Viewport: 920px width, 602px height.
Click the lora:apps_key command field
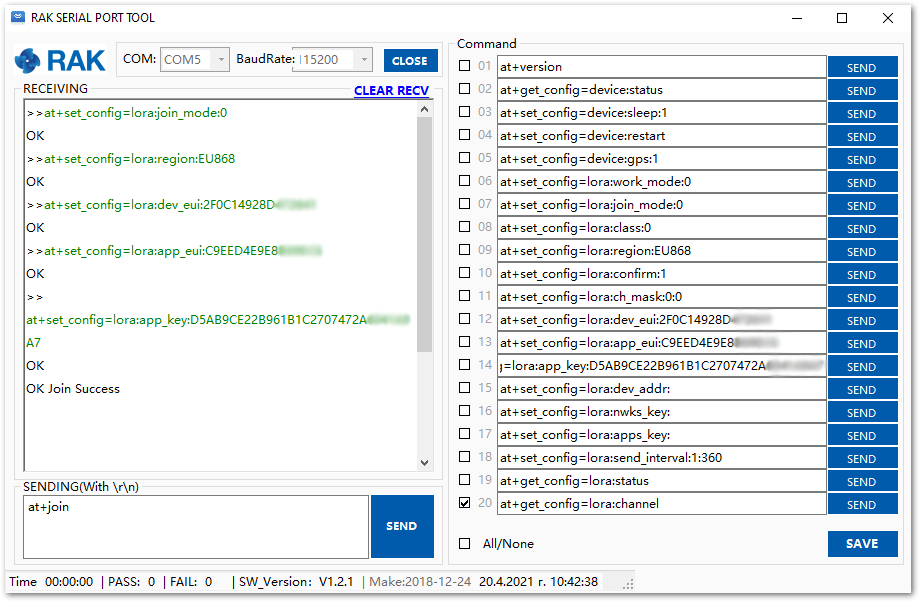[661, 435]
